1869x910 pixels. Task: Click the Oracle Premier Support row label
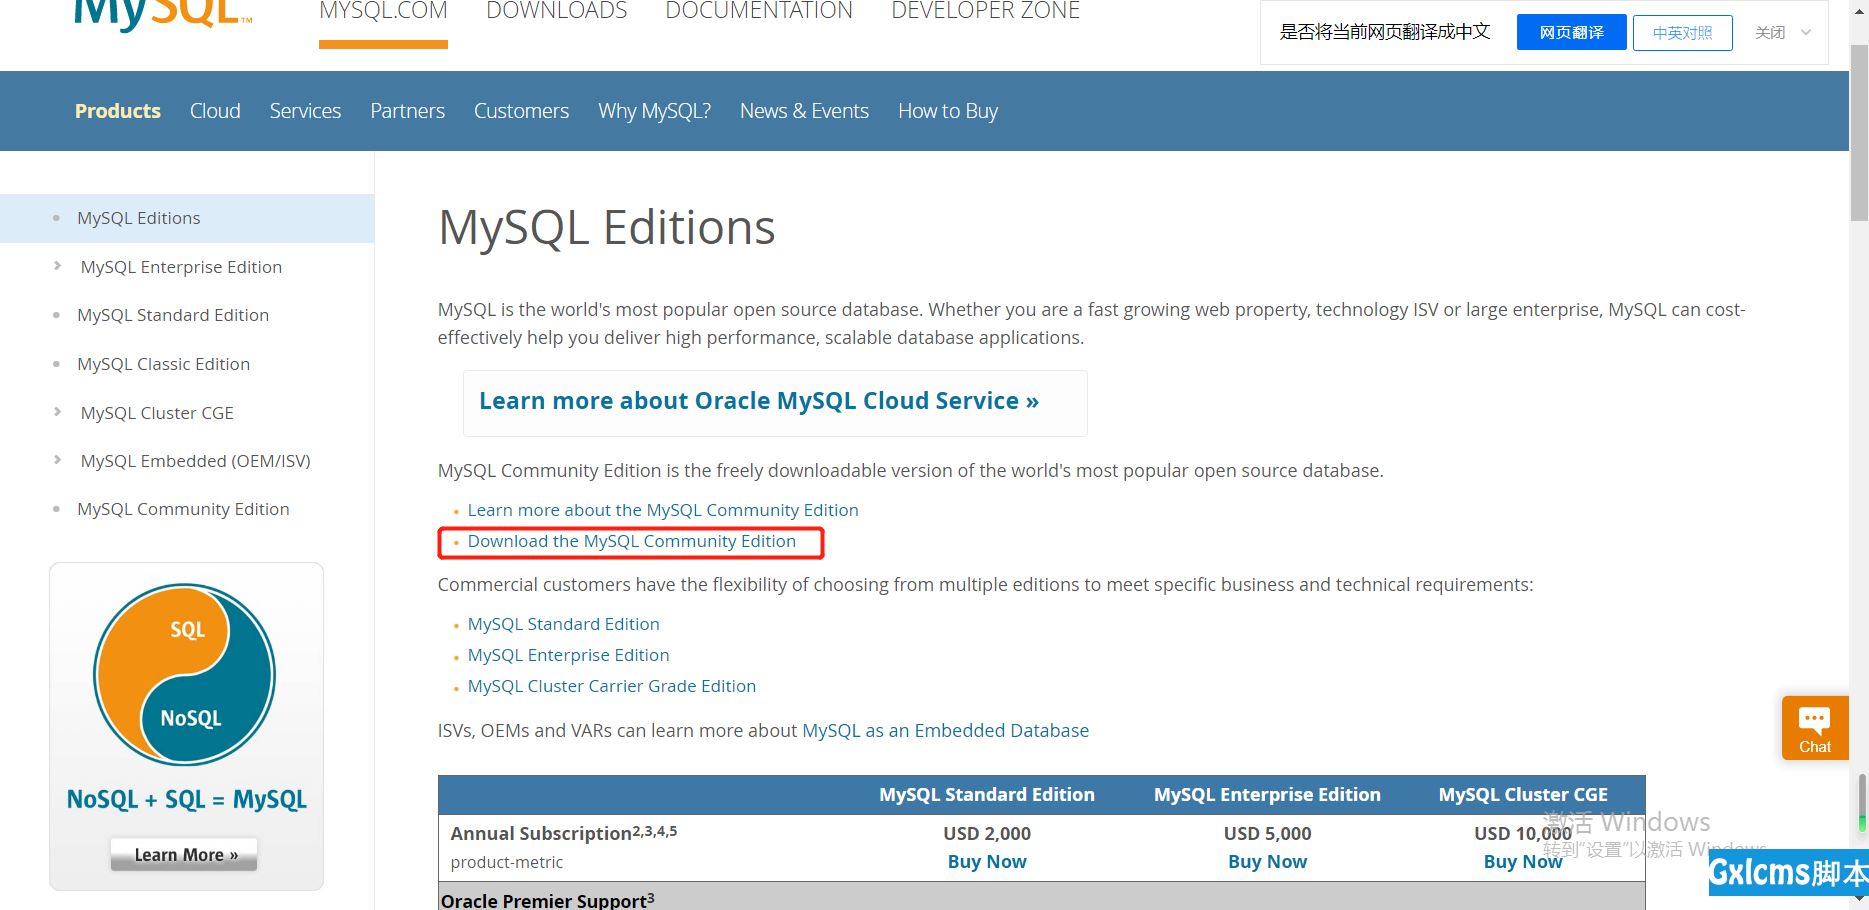pos(547,900)
